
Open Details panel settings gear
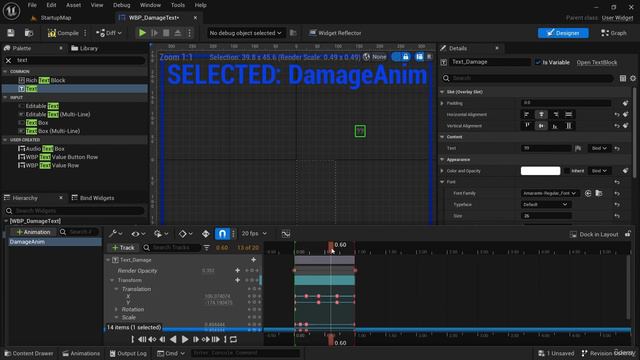point(633,78)
